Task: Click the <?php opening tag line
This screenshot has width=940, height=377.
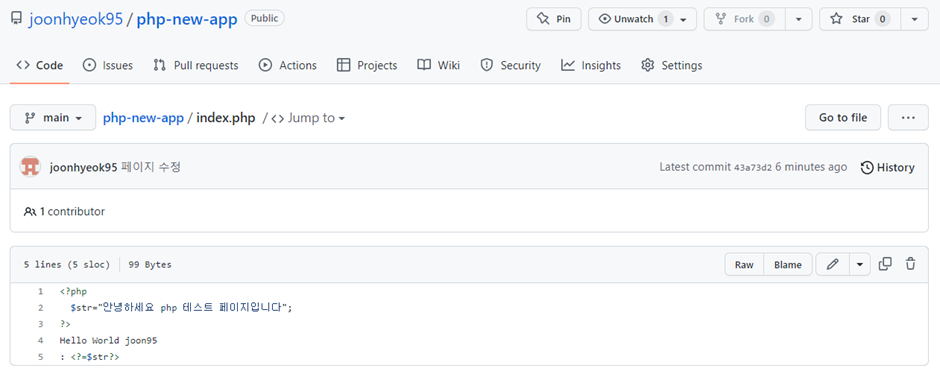Action: tap(73, 291)
